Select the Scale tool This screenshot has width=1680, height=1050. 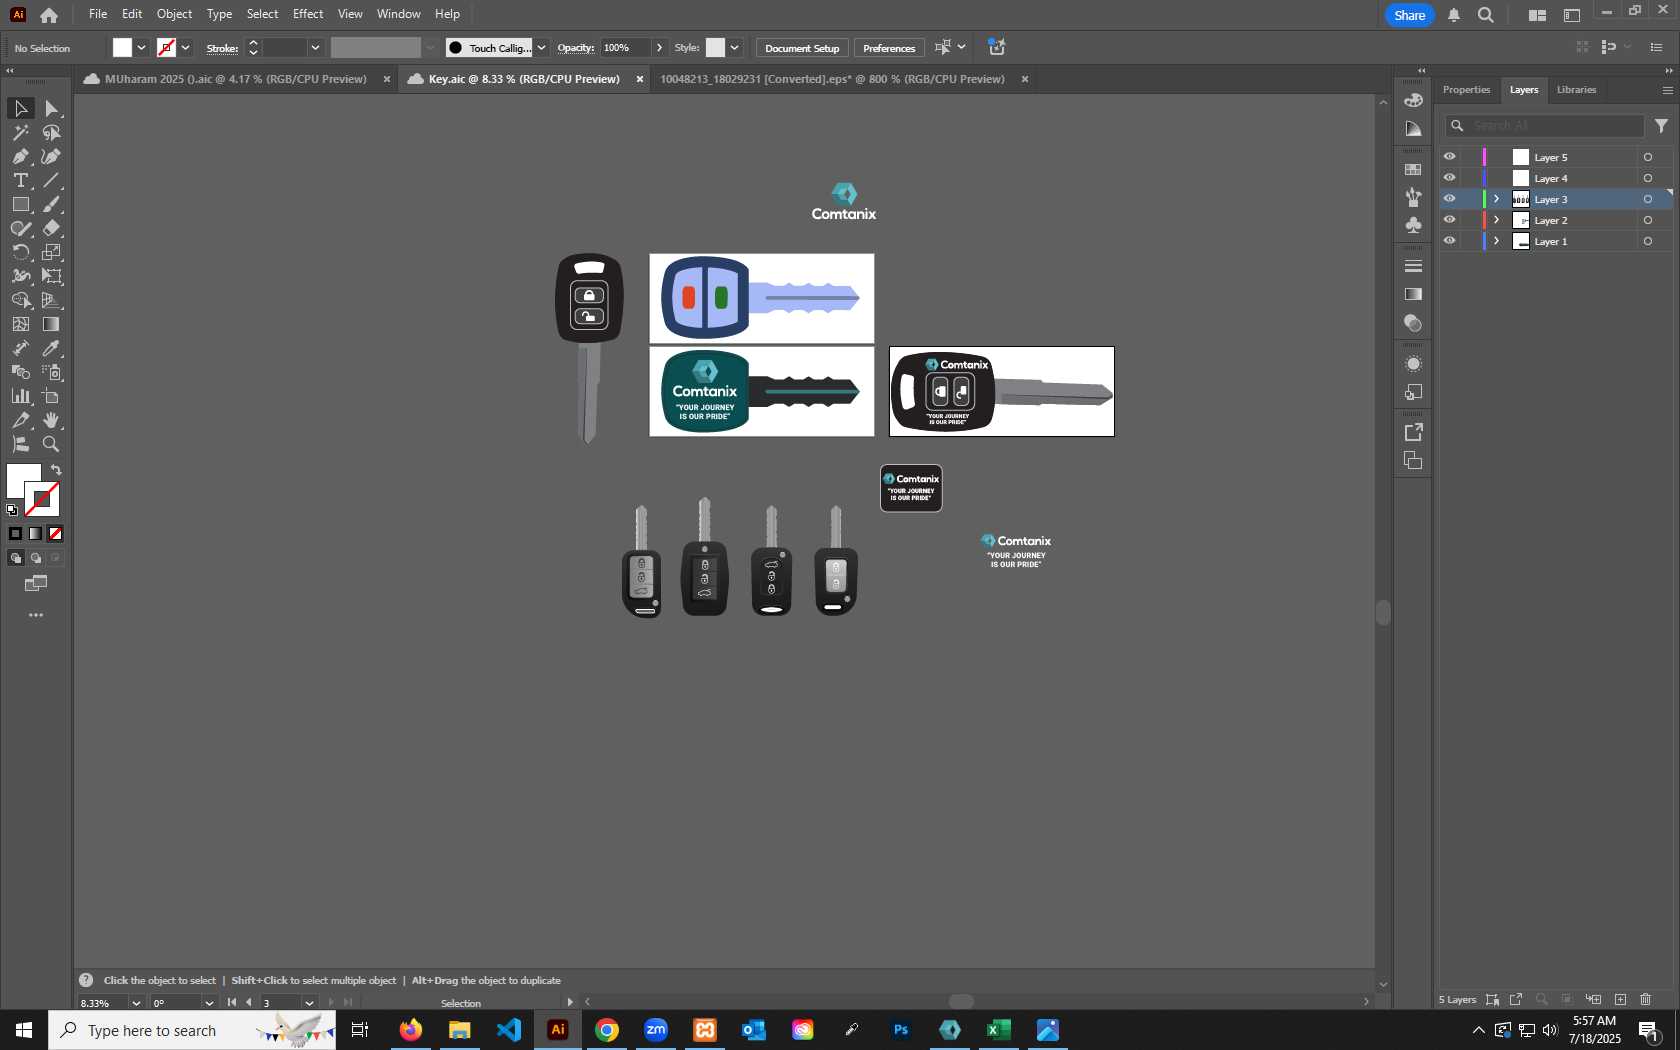coord(52,252)
